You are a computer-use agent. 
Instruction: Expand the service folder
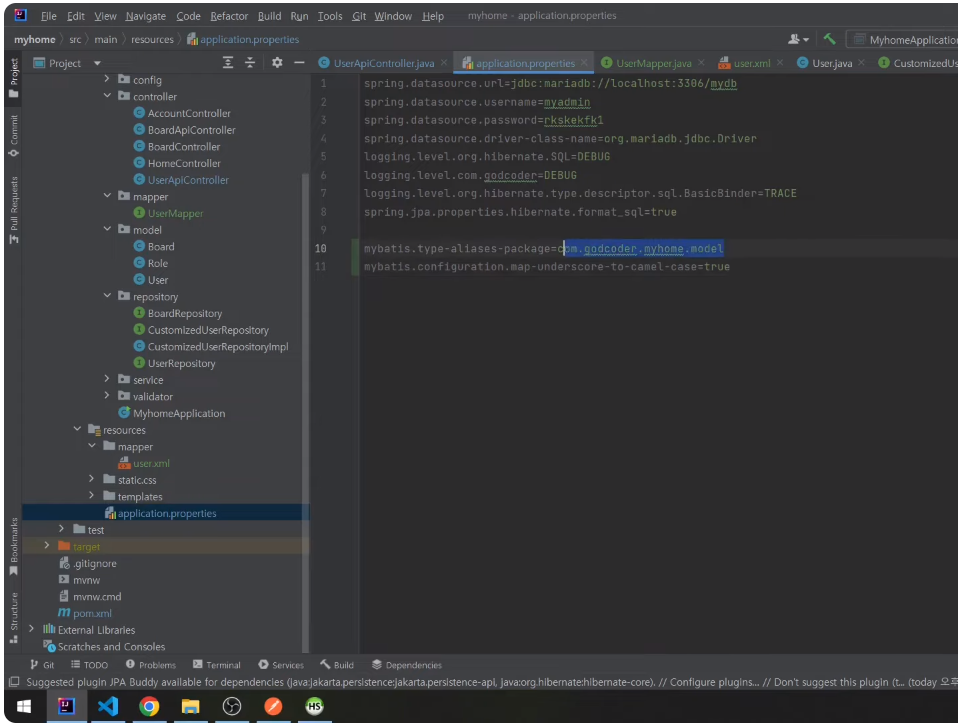[107, 379]
